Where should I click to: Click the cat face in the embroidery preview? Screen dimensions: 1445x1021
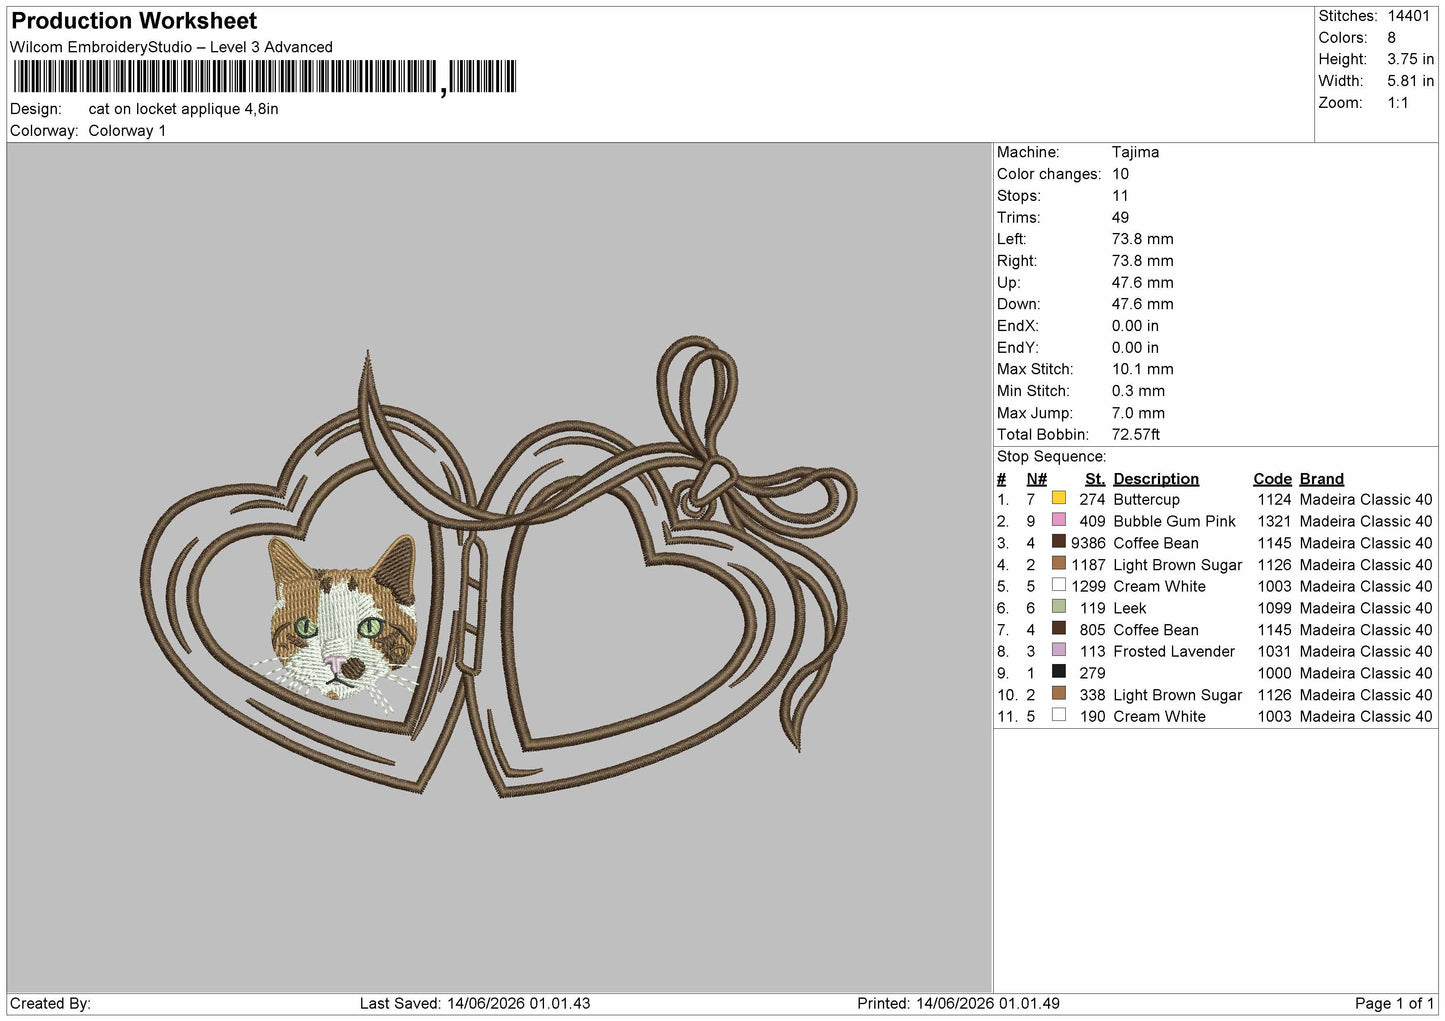(x=343, y=620)
